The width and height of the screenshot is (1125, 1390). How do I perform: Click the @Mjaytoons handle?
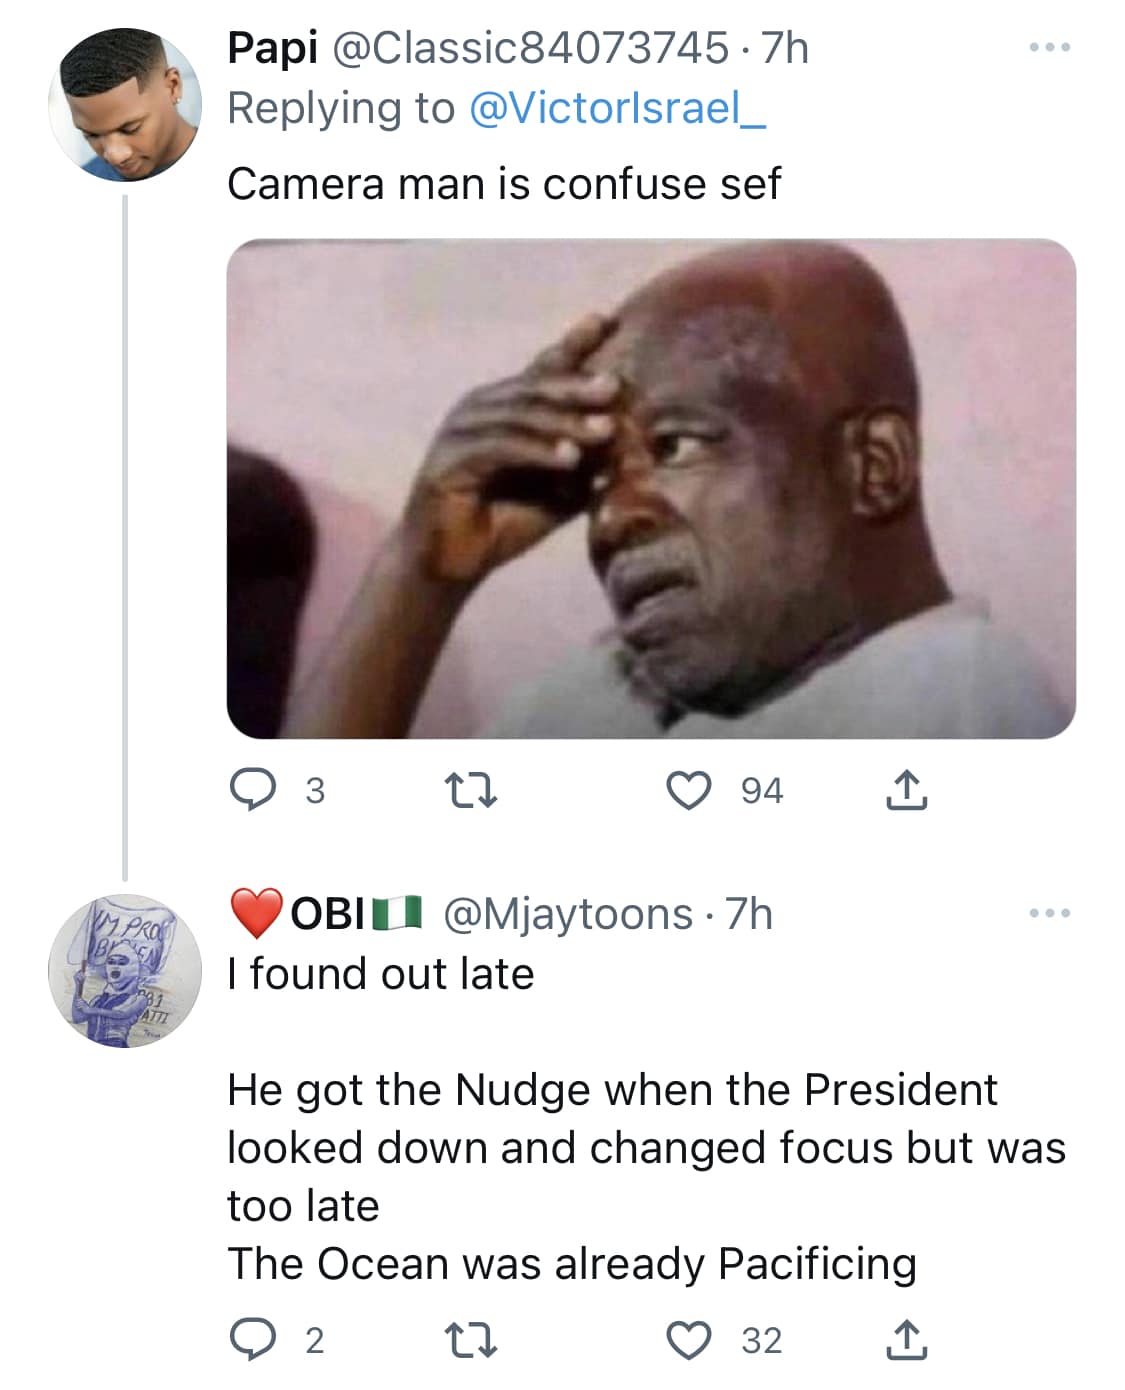point(566,914)
